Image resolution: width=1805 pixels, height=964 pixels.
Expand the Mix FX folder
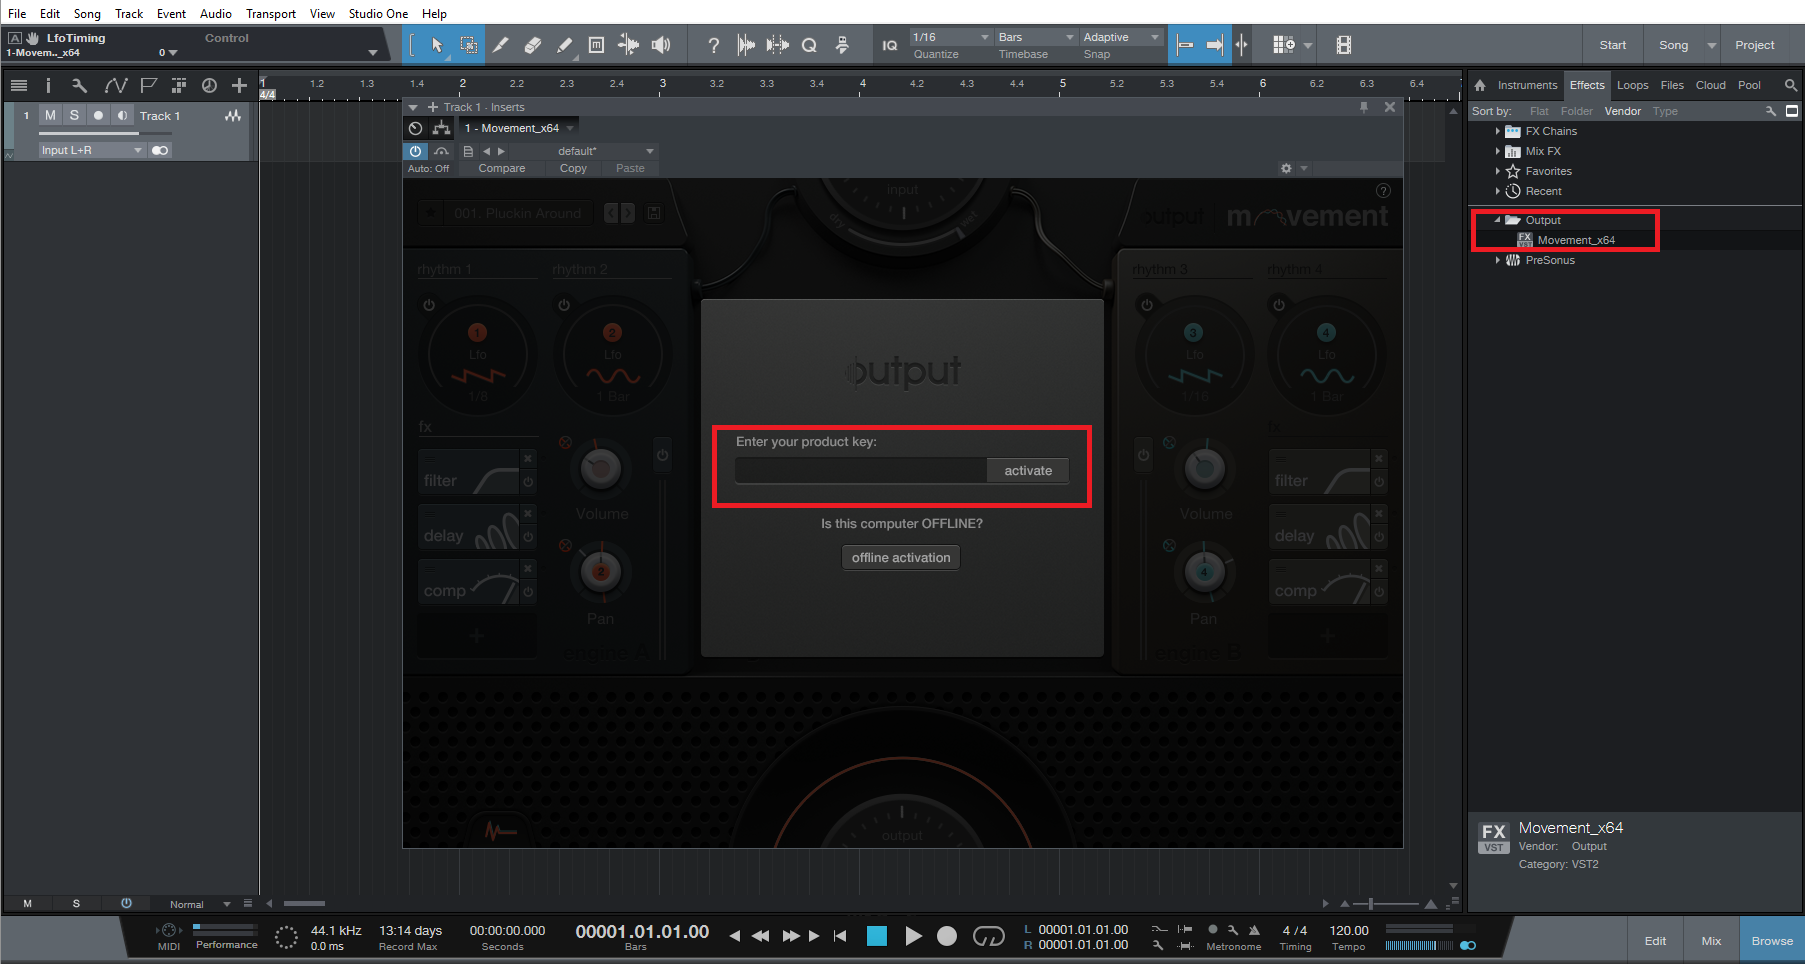click(1497, 151)
